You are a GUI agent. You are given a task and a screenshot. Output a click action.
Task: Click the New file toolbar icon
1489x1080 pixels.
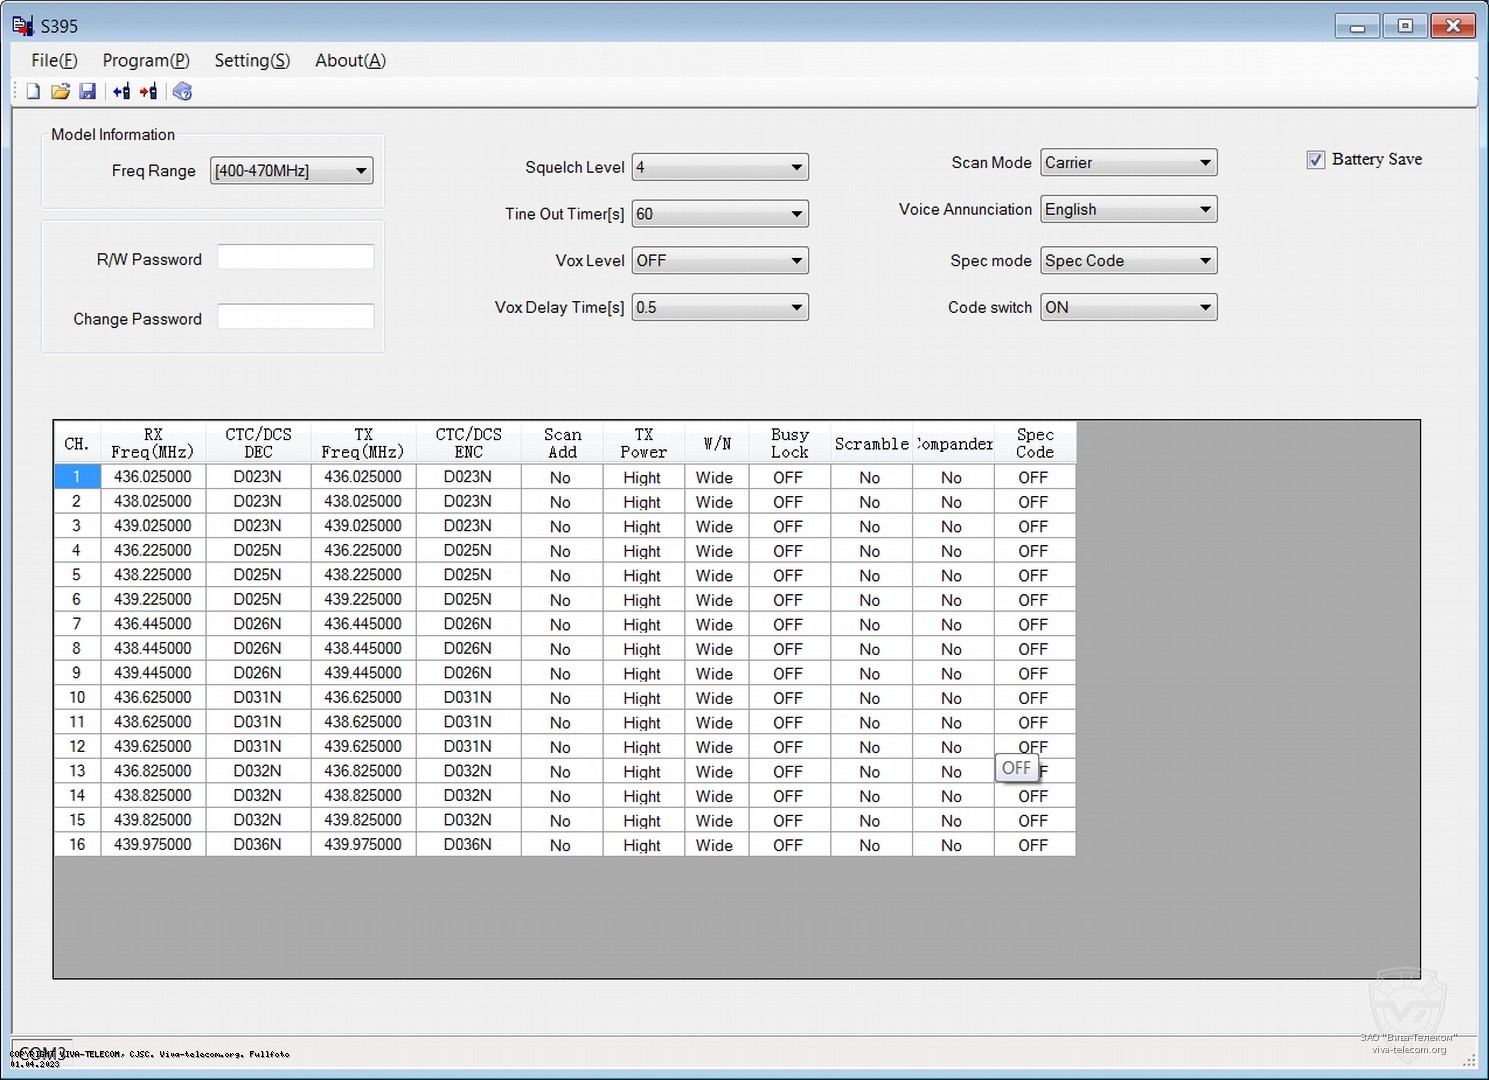[33, 92]
